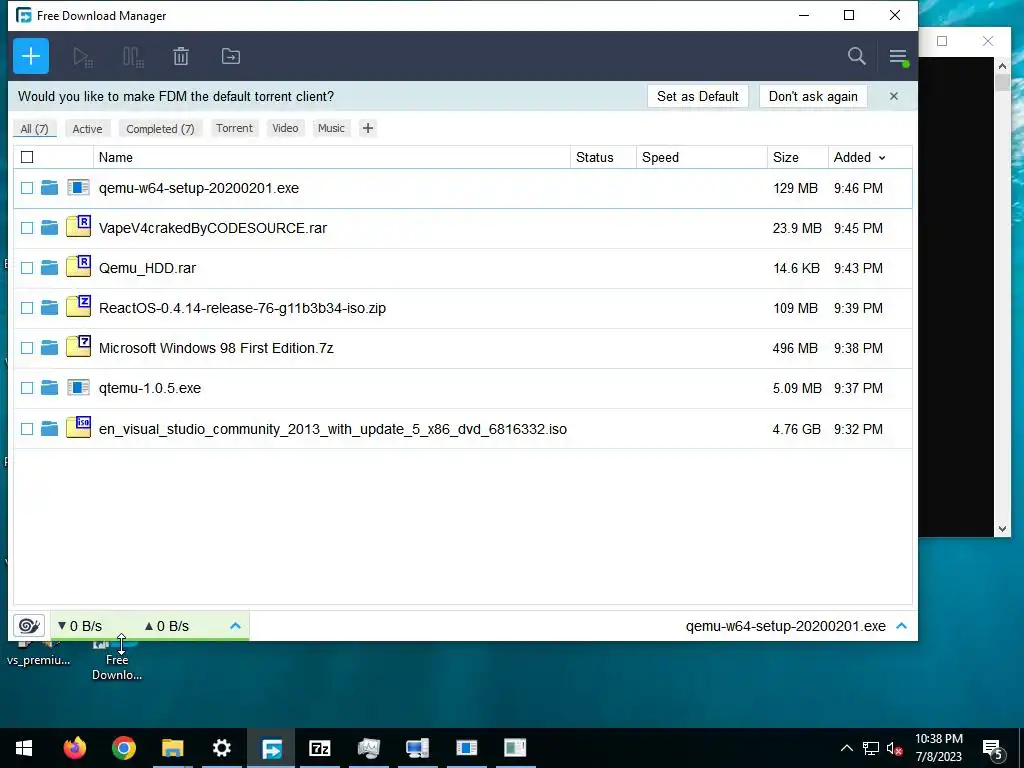Image resolution: width=1024 pixels, height=768 pixels.
Task: Check the box for en_visual_studio_community iso
Action: coord(27,429)
